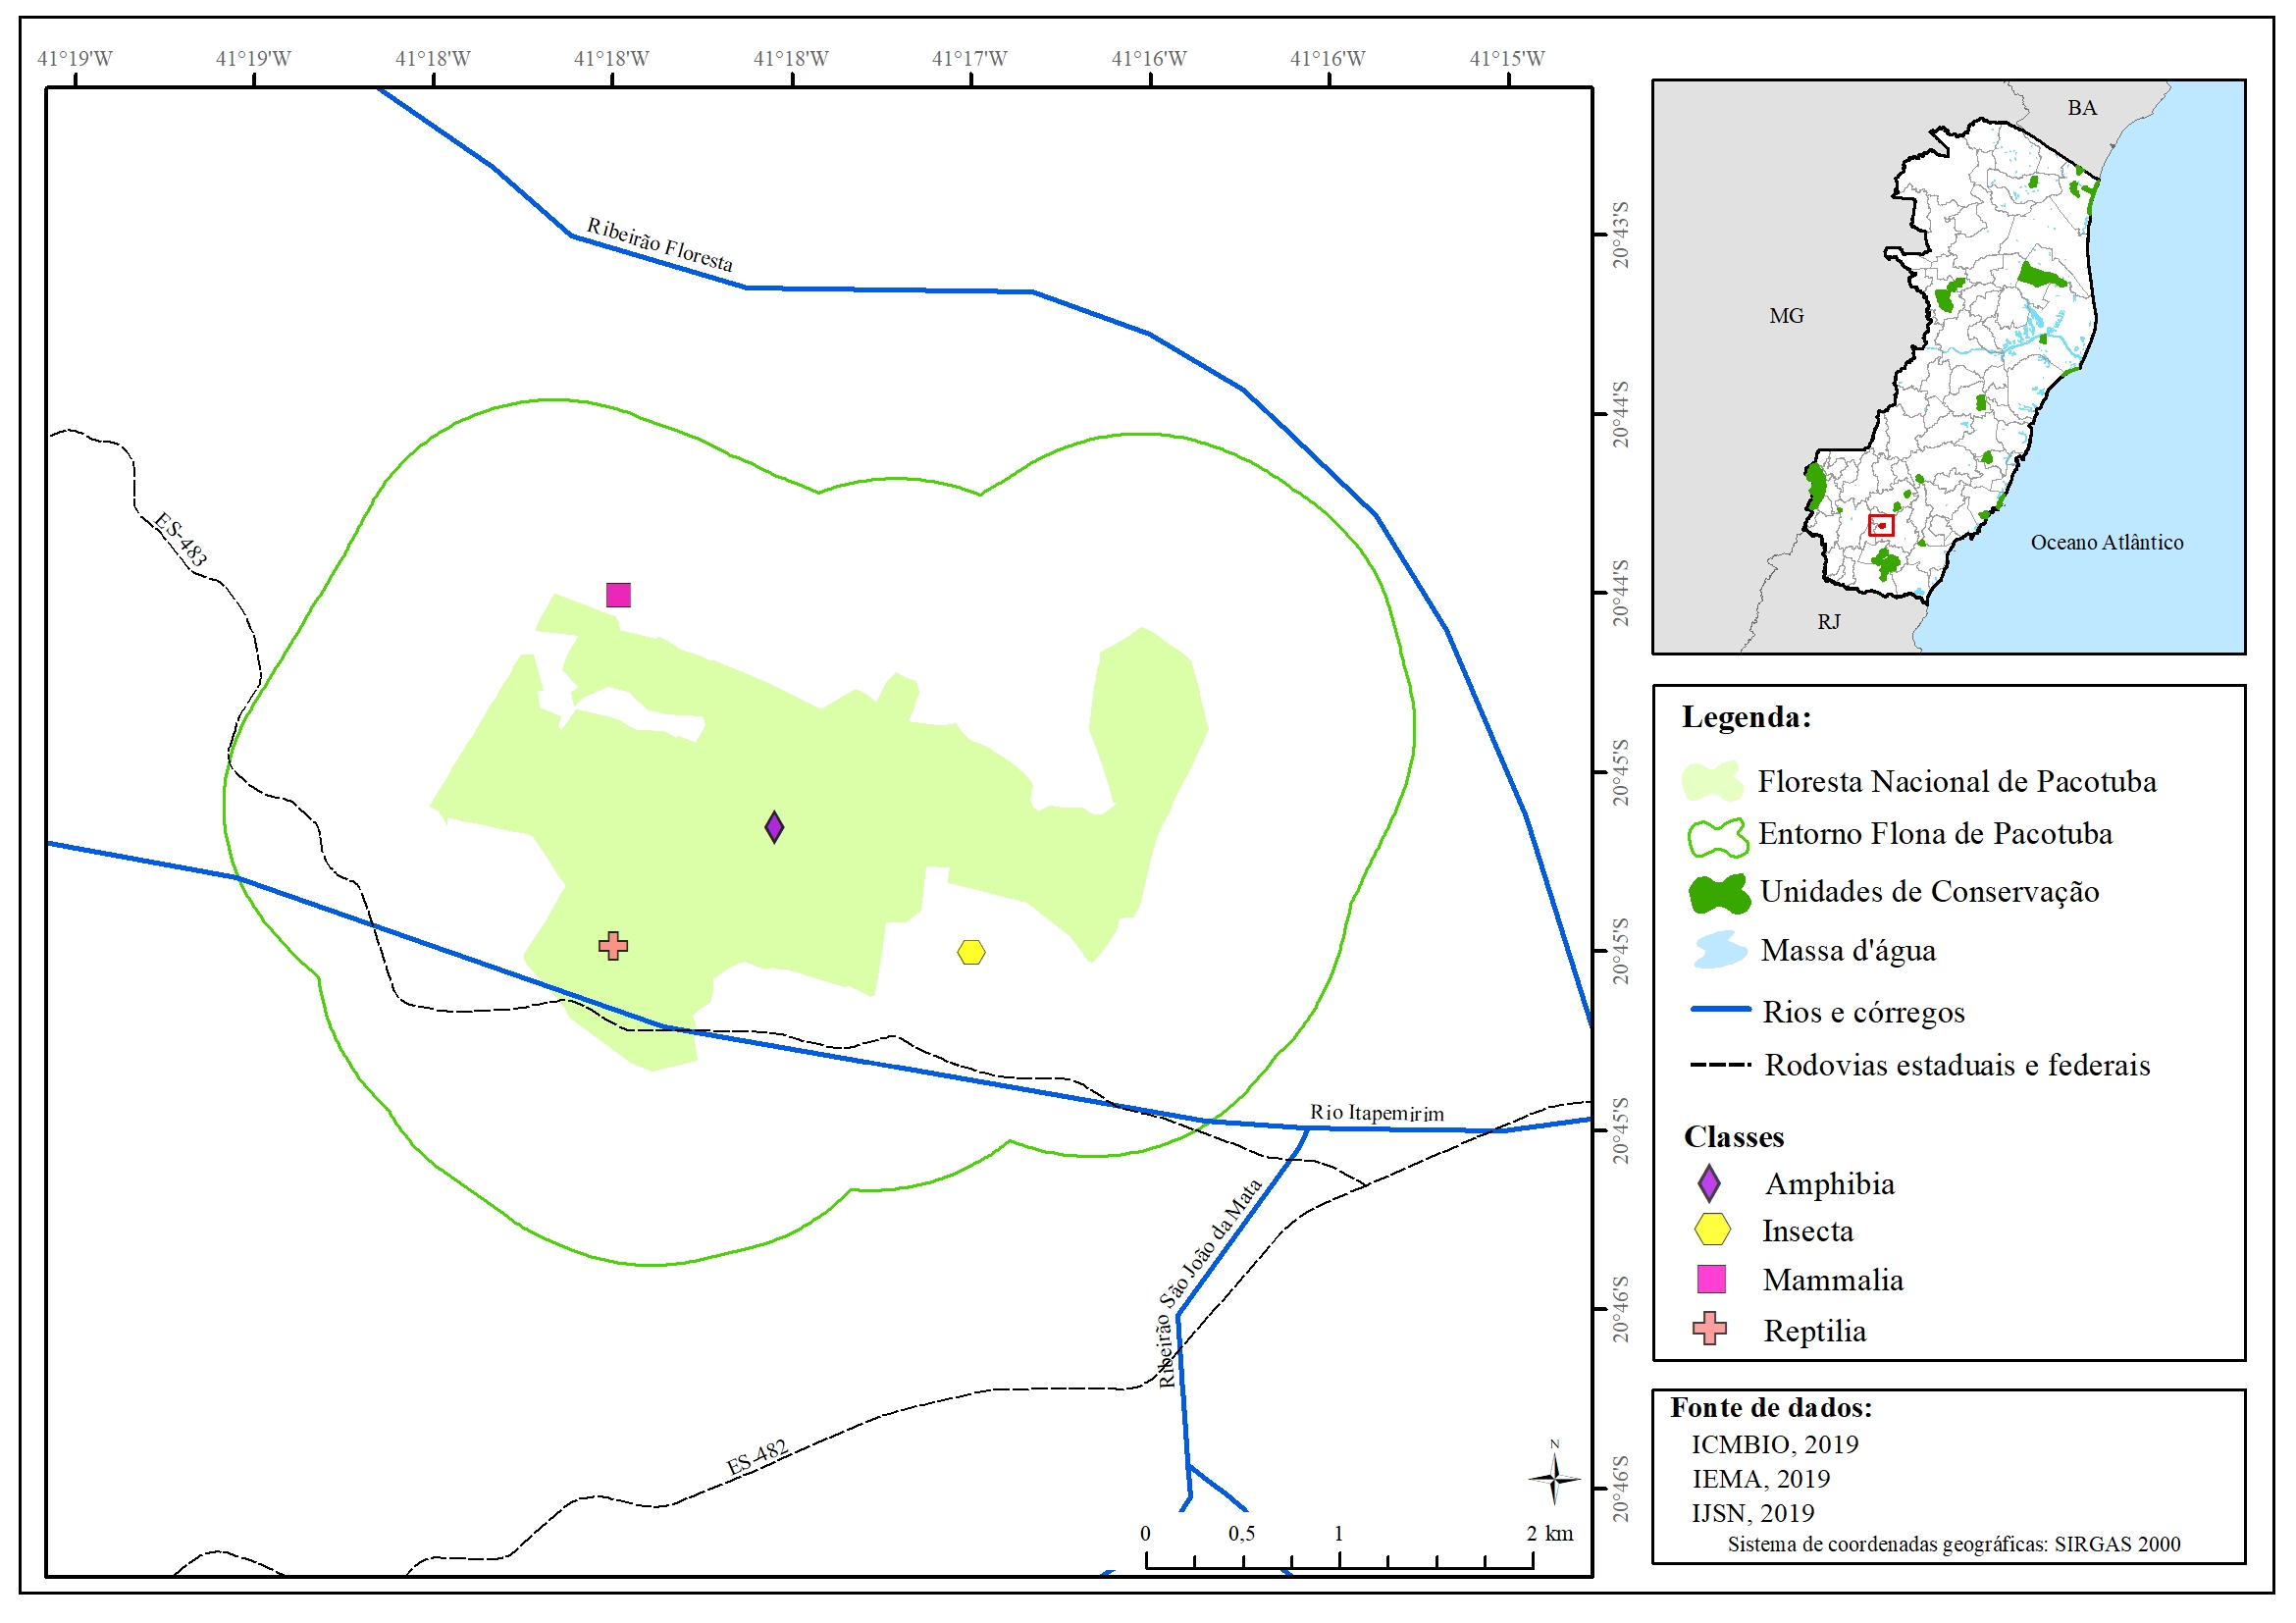The width and height of the screenshot is (2296, 1623).
Task: Click the Reptilia cross symbol in legend
Action: pyautogui.click(x=1709, y=1329)
